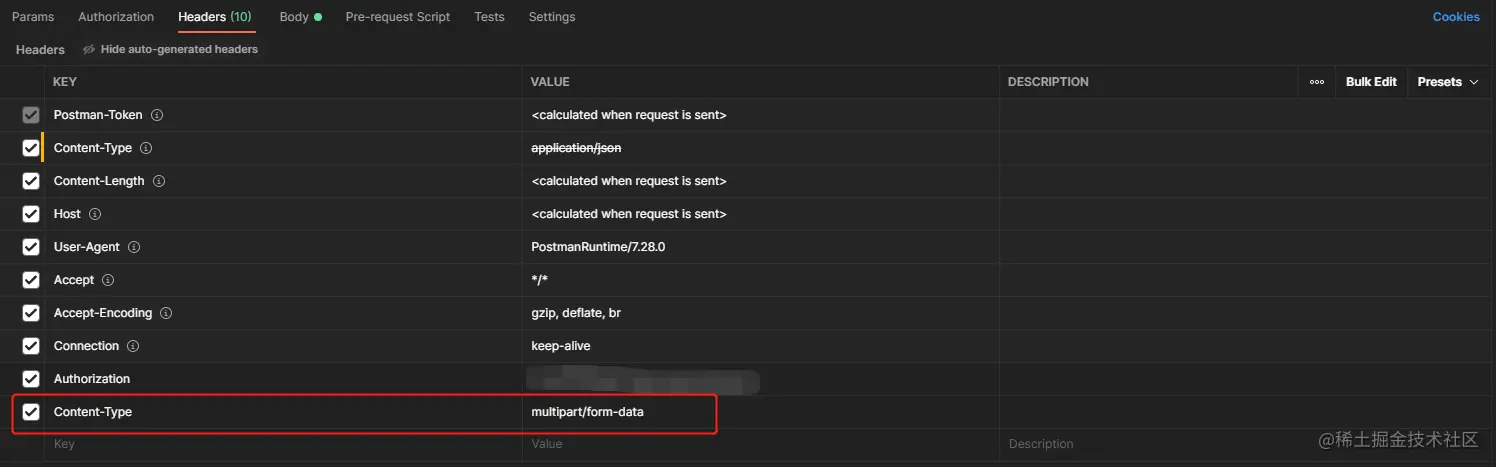This screenshot has width=1496, height=467.
Task: Click the Content-Length calculated value
Action: point(629,181)
